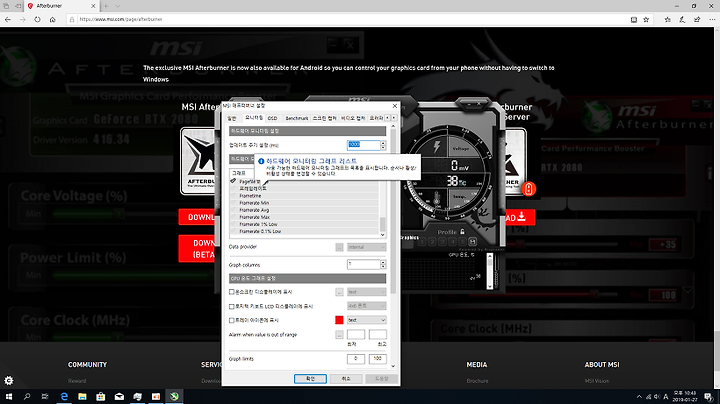Open the favorites hub icon

[x=668, y=19]
